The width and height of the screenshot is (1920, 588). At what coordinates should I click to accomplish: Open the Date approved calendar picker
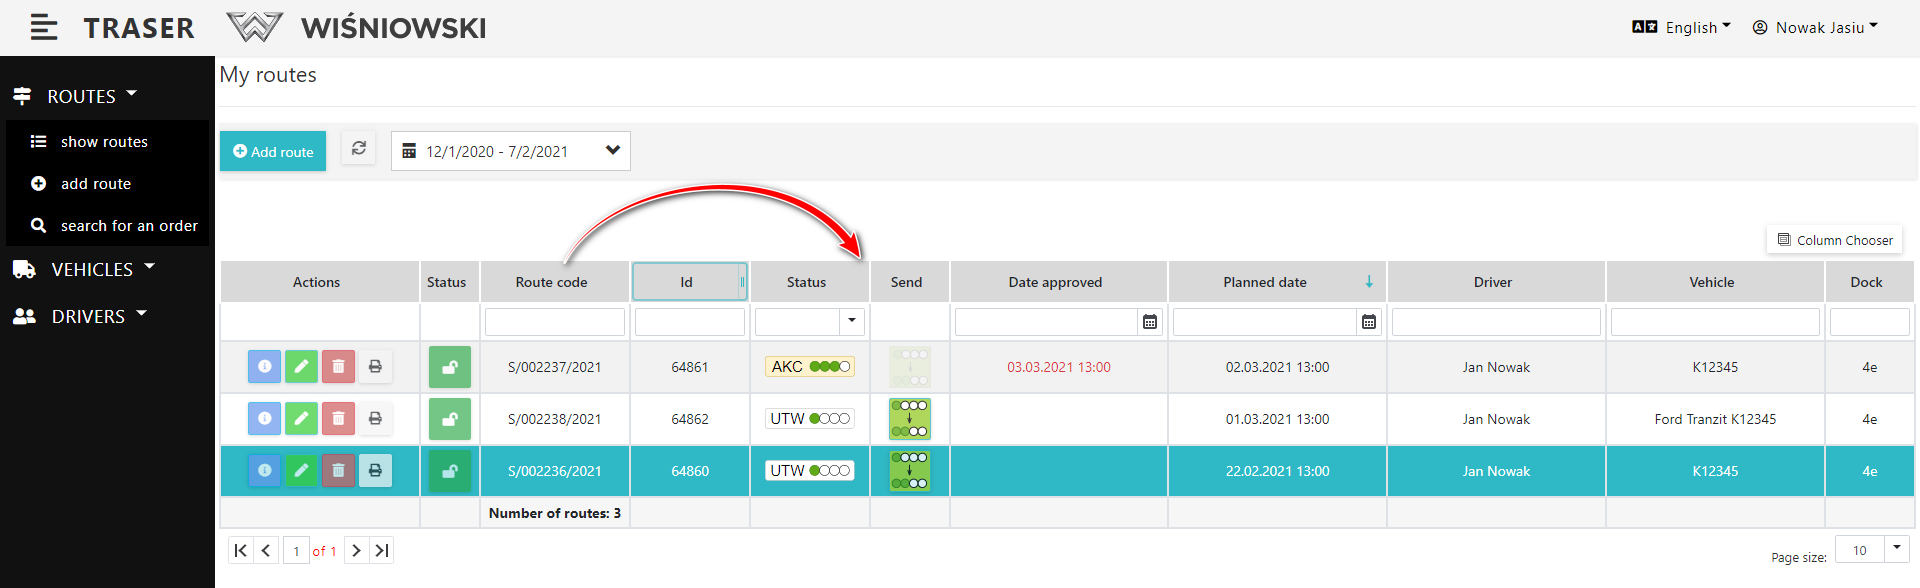pyautogui.click(x=1150, y=322)
